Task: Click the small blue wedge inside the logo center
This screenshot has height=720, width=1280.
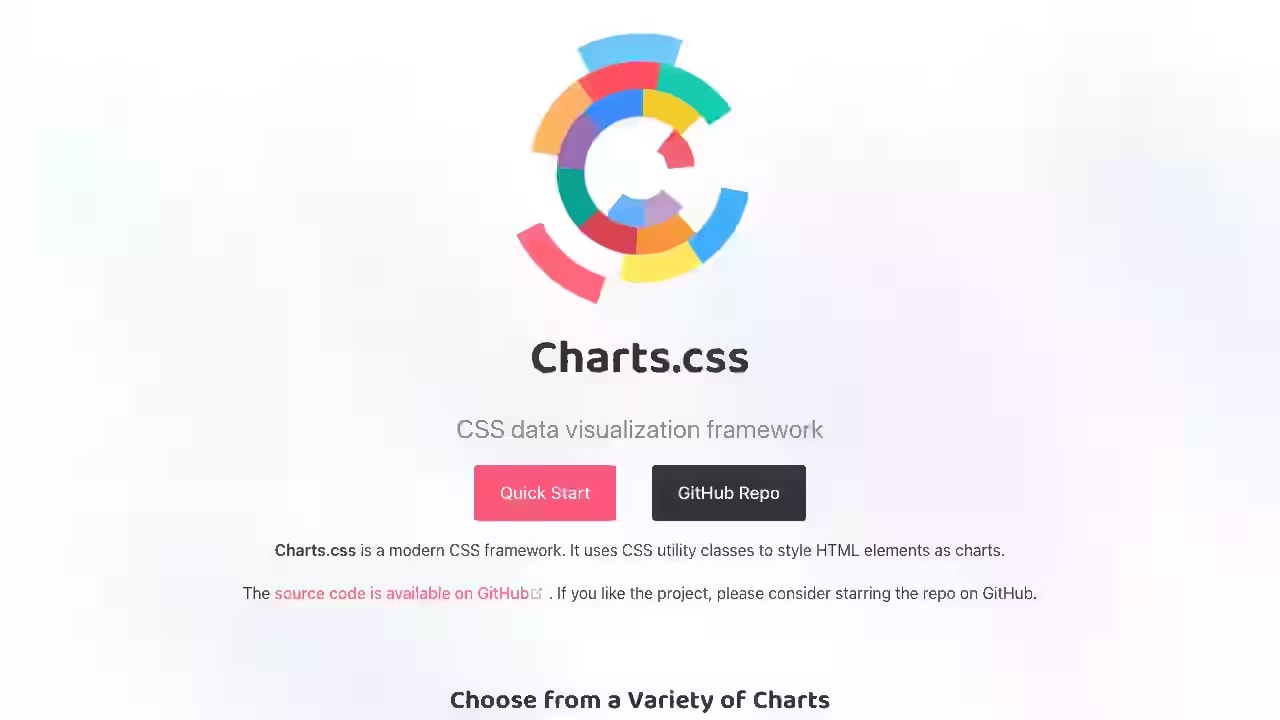Action: point(627,210)
